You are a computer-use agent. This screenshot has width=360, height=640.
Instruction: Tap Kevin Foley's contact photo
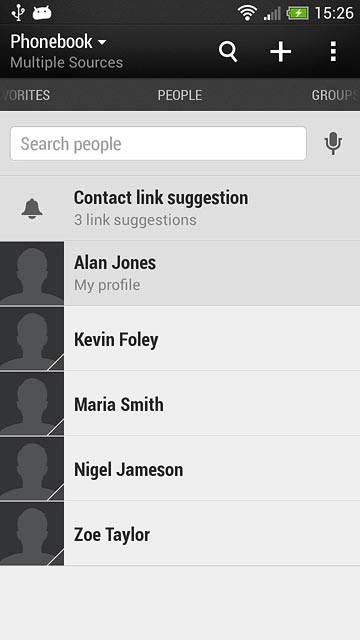32,338
